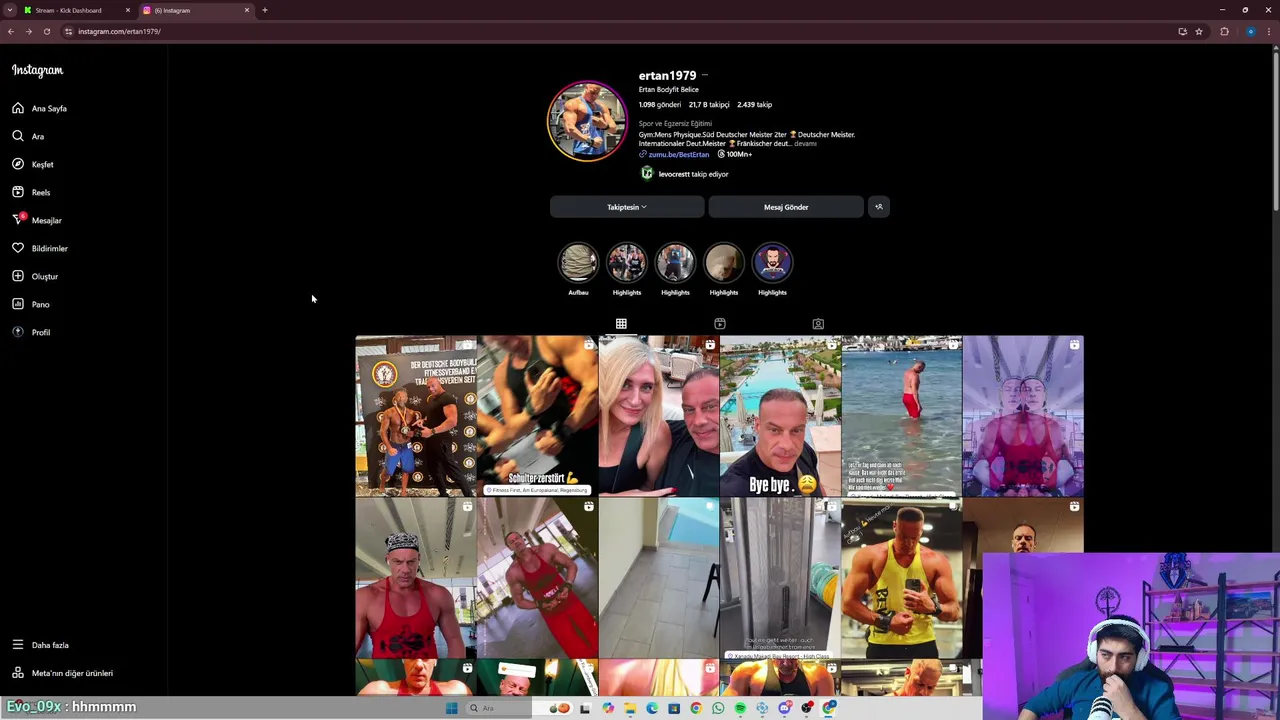
Task: Open the 2.439 takip following list
Action: [754, 104]
